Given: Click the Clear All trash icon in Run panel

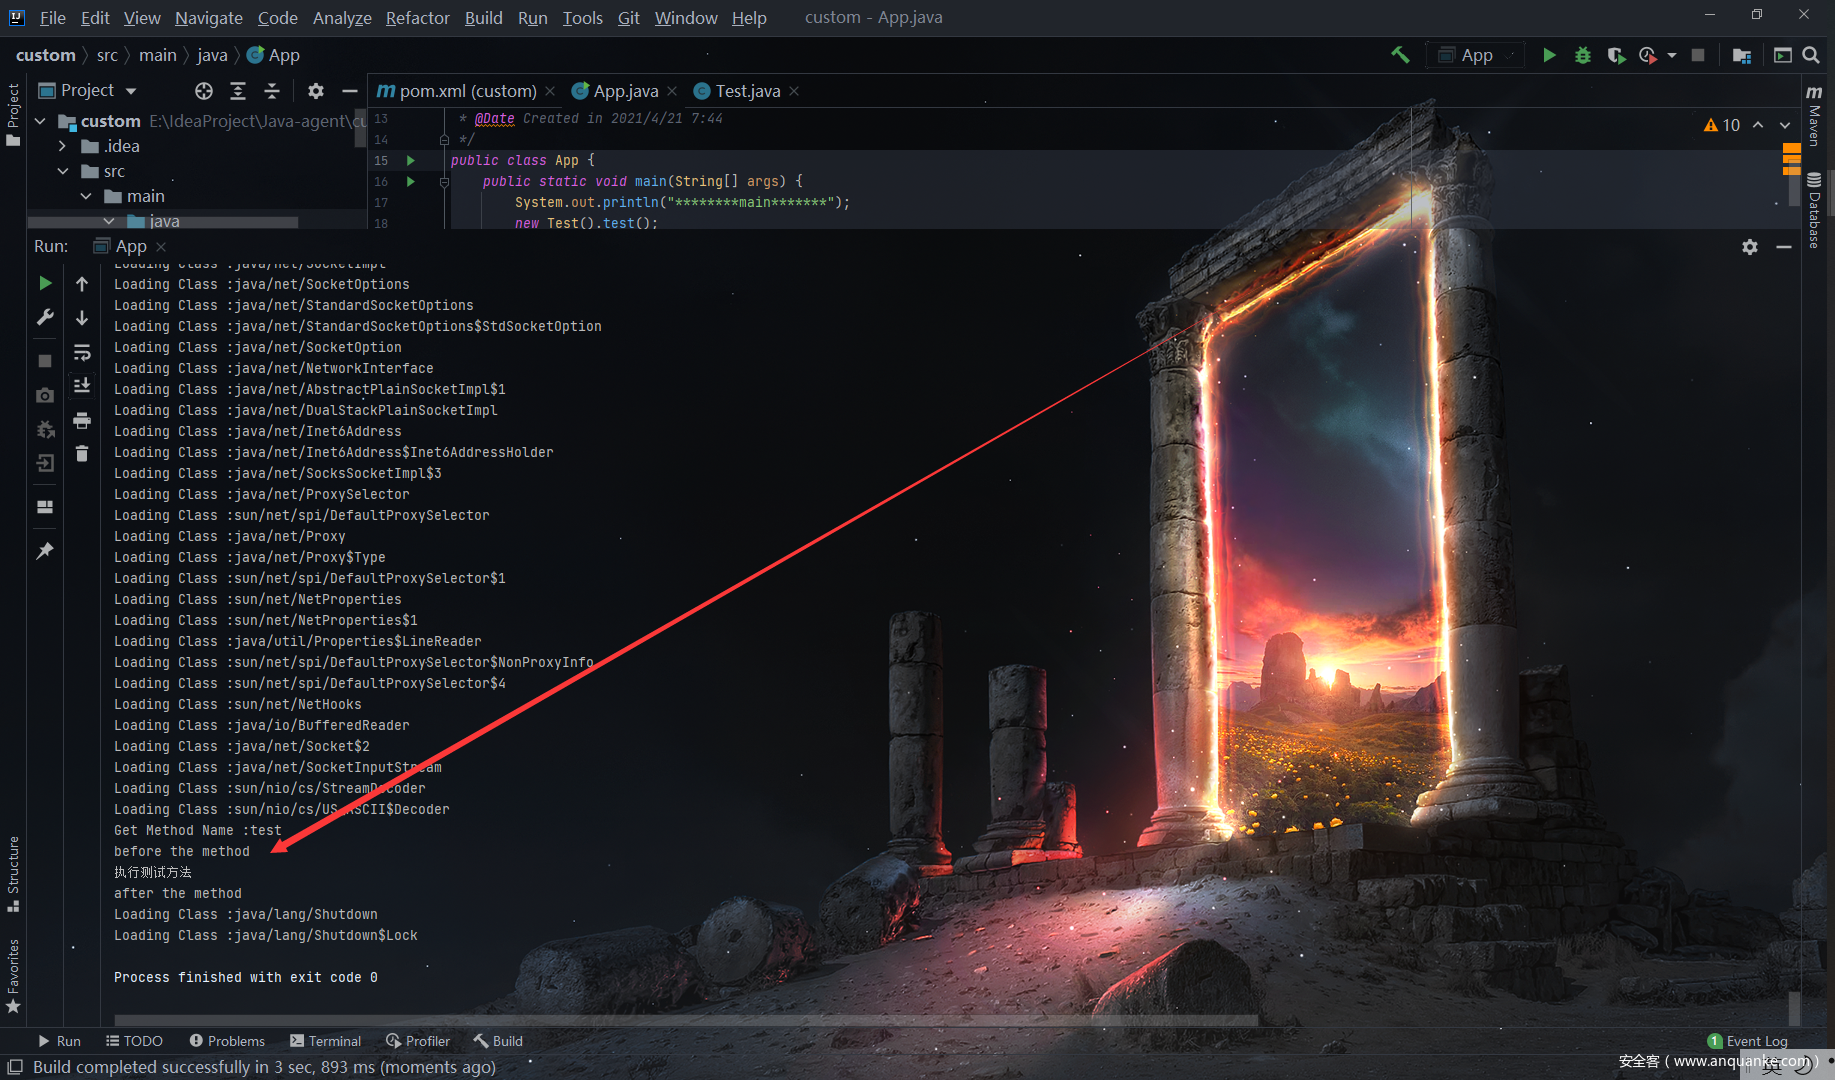Looking at the screenshot, I should [82, 454].
